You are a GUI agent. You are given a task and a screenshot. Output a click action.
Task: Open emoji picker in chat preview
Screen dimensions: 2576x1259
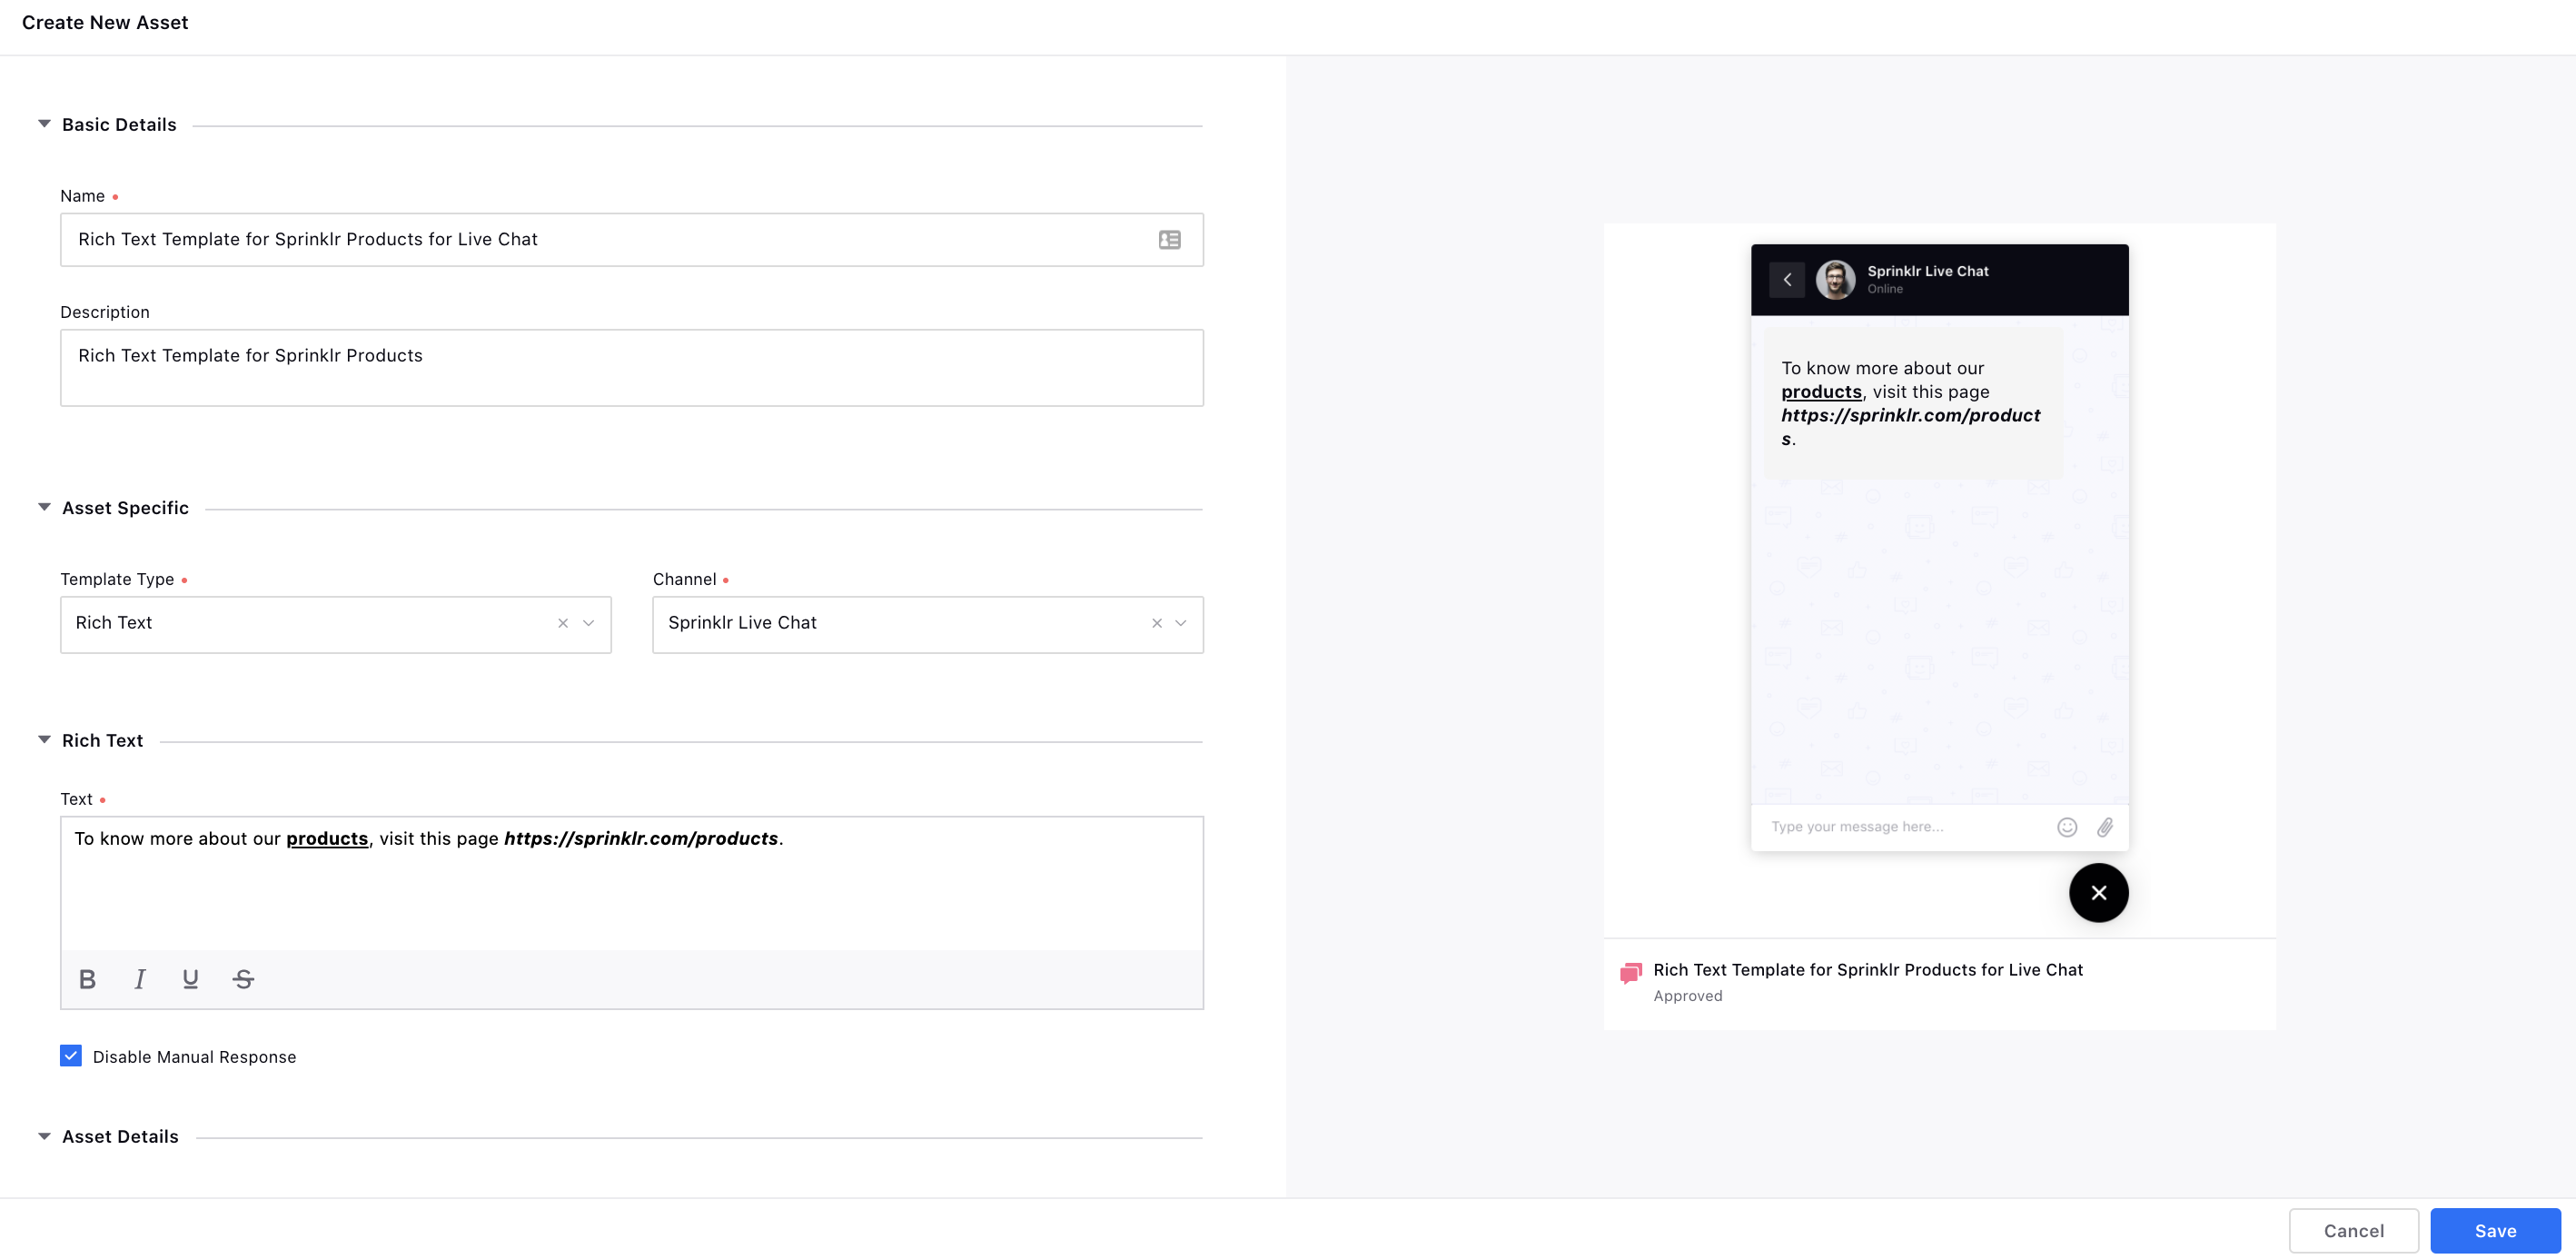point(2067,827)
